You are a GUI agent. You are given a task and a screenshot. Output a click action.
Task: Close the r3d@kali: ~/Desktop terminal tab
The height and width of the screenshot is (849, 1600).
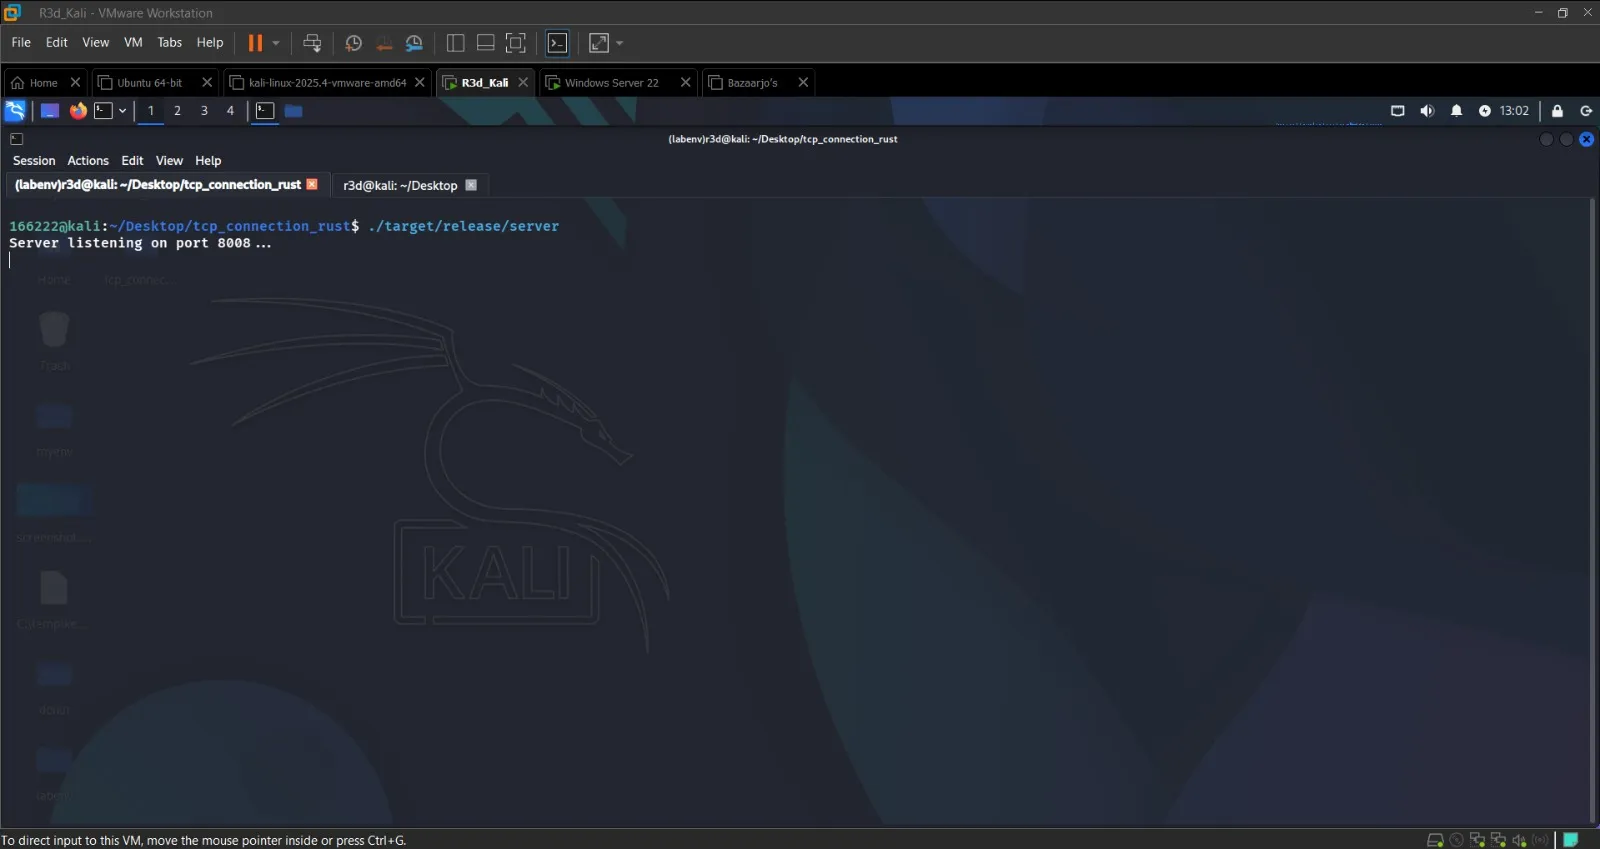(x=471, y=185)
